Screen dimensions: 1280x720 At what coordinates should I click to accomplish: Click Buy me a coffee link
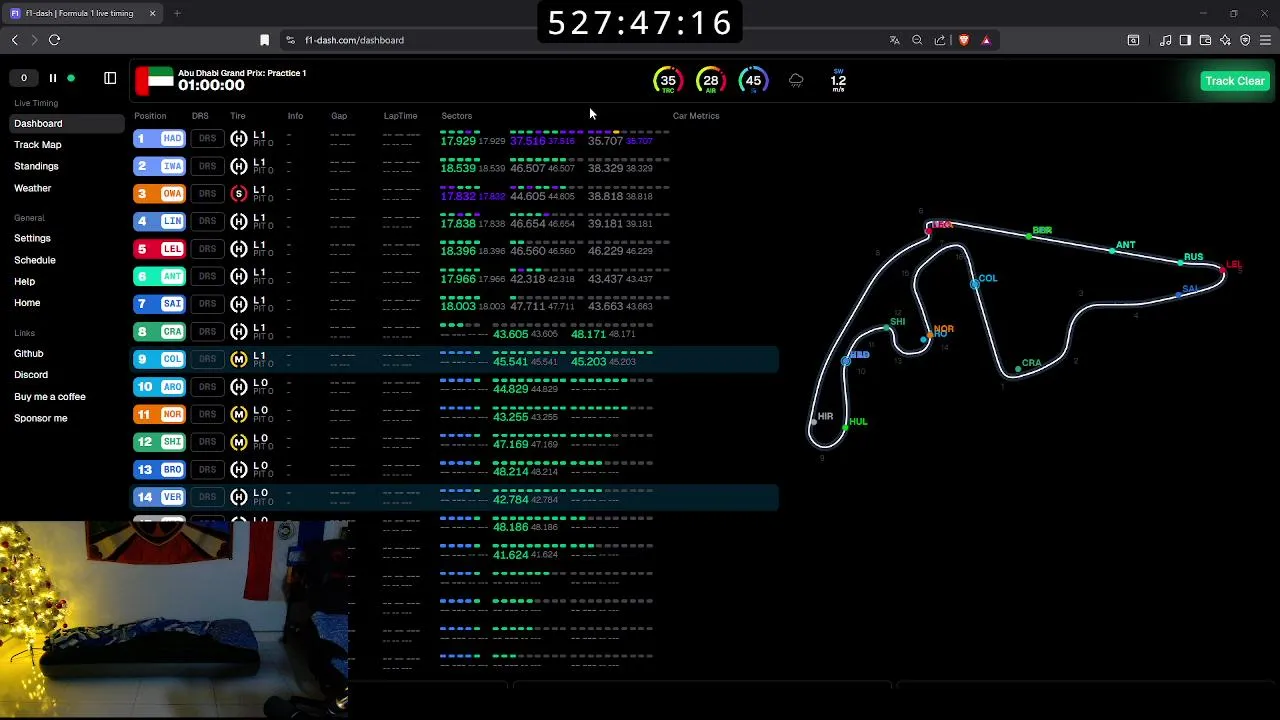[x=50, y=397]
